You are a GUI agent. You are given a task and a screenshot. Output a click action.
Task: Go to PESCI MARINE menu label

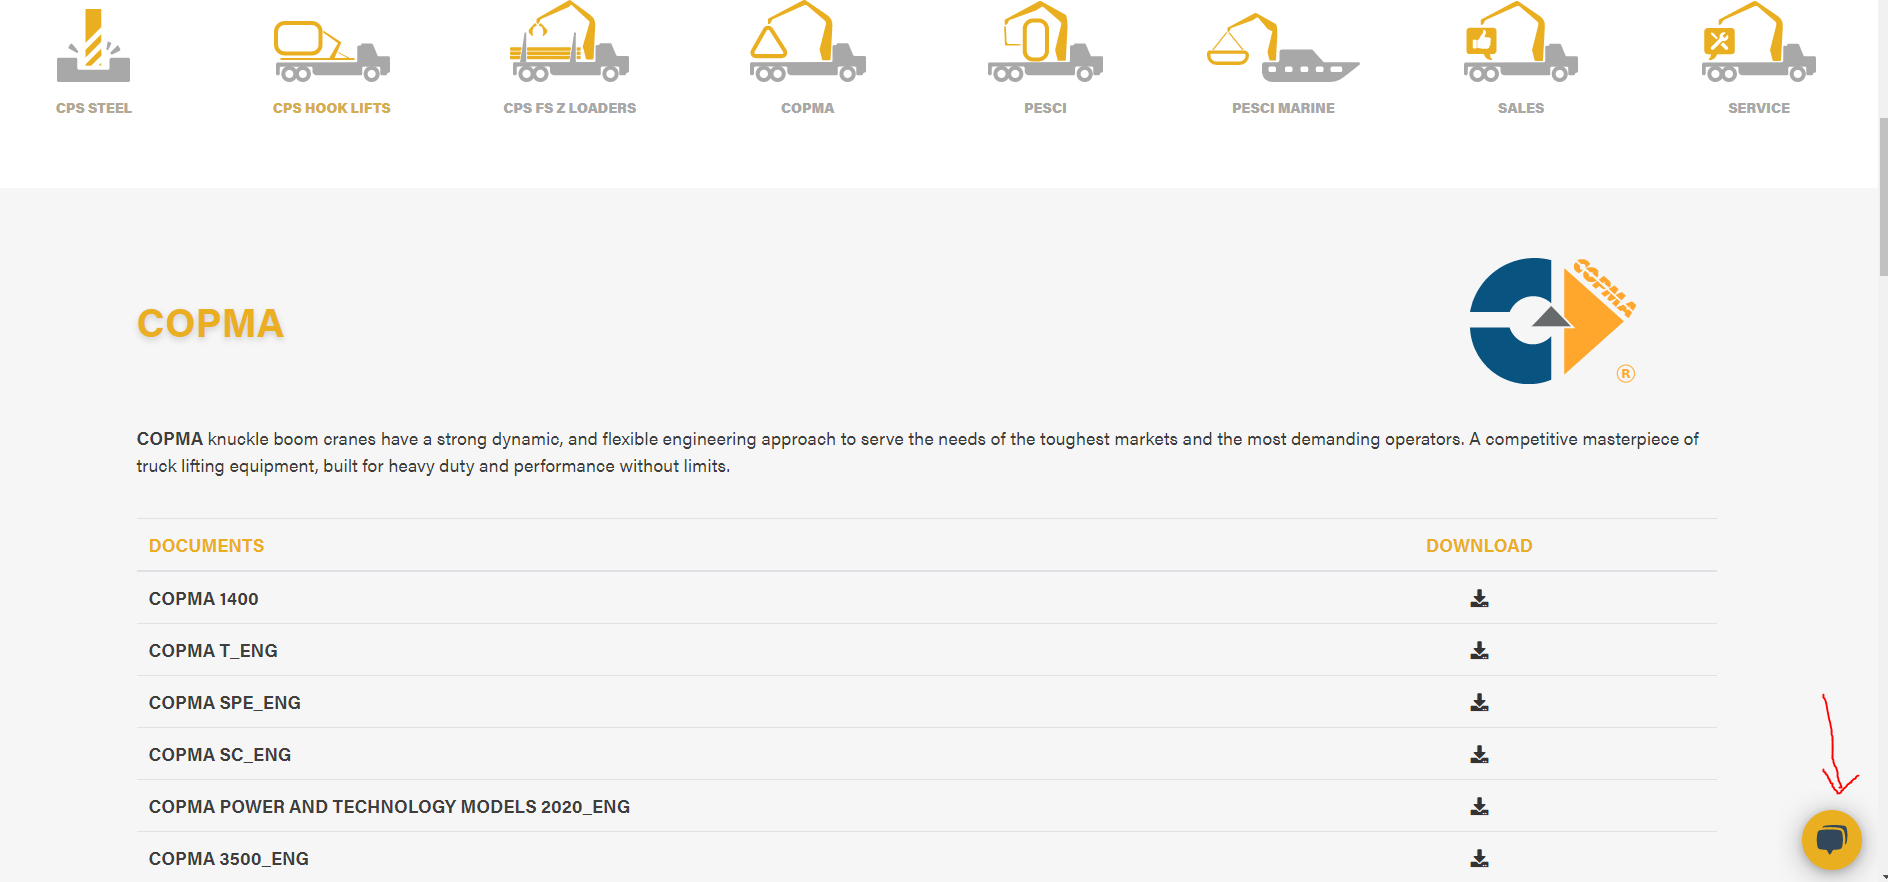[1283, 108]
